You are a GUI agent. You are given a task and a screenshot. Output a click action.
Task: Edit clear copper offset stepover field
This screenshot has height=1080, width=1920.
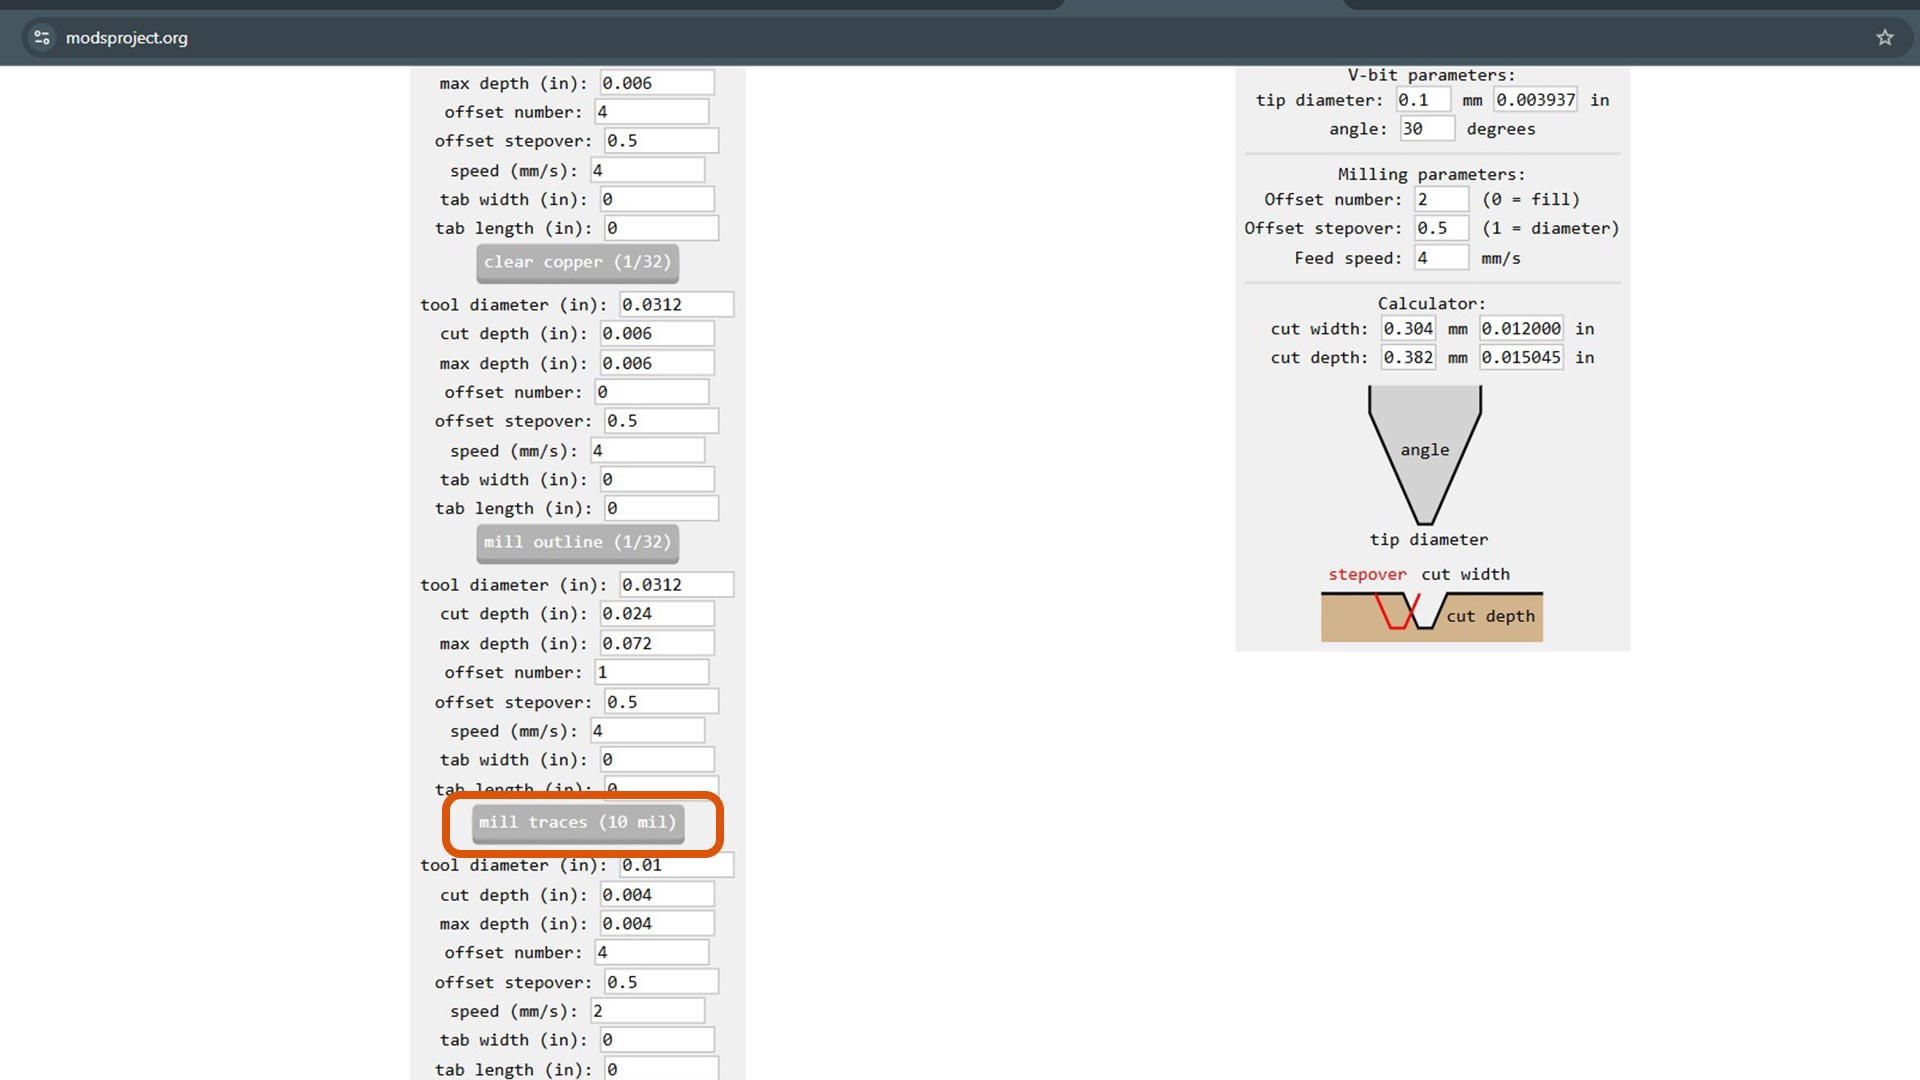tap(661, 421)
